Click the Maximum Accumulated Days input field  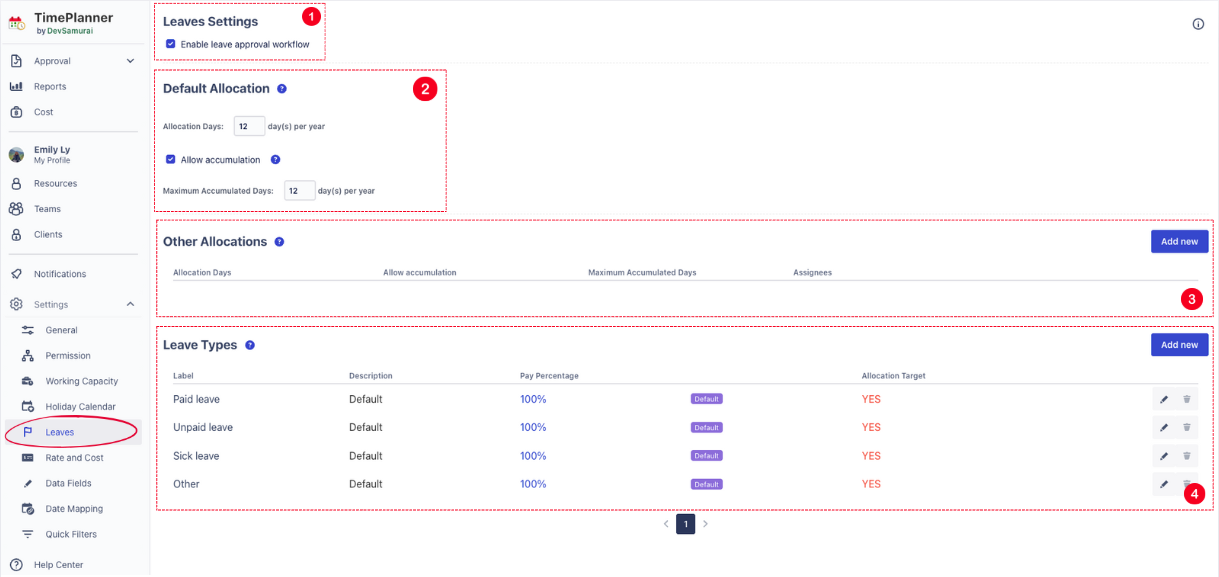click(x=299, y=190)
